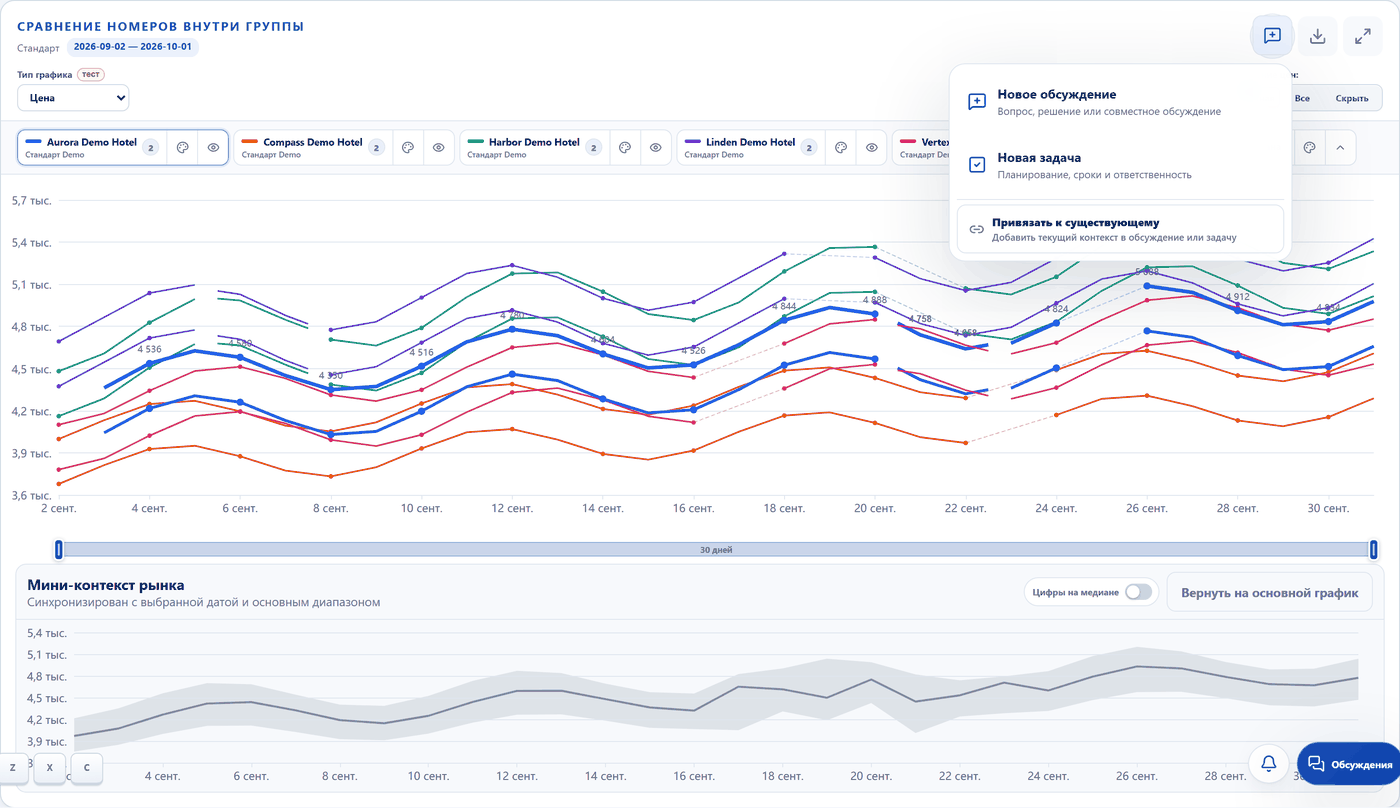Click the '4 758' data label
This screenshot has width=1400, height=808.
coord(920,319)
